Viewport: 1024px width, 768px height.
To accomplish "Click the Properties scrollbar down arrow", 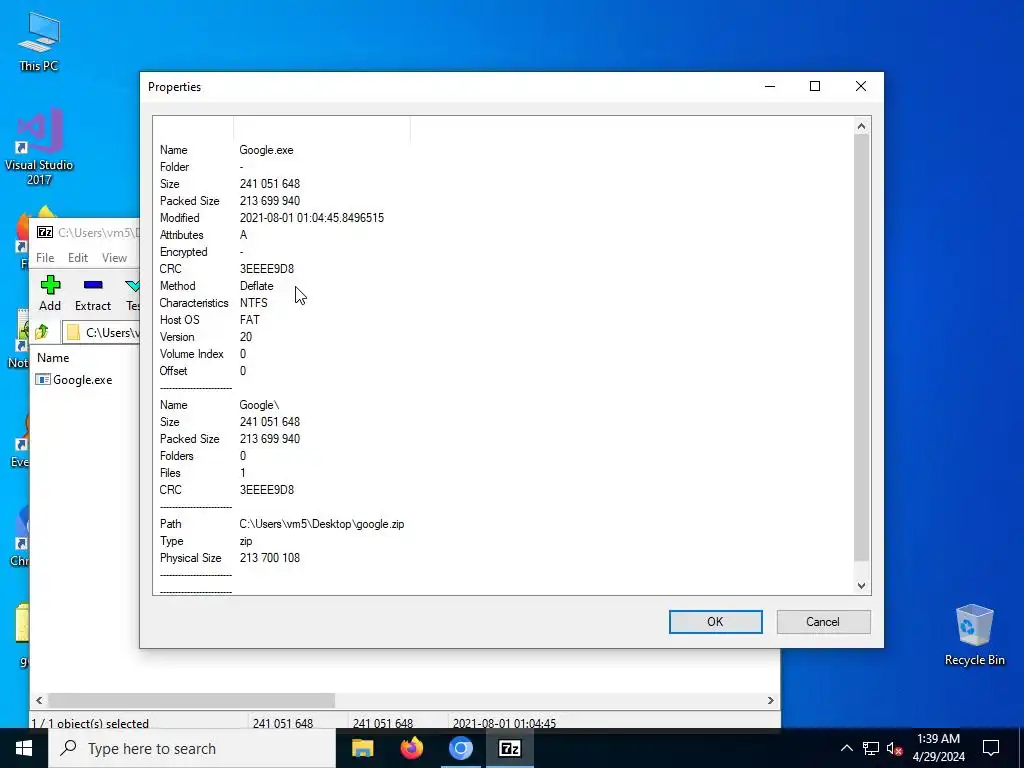I will pyautogui.click(x=861, y=586).
